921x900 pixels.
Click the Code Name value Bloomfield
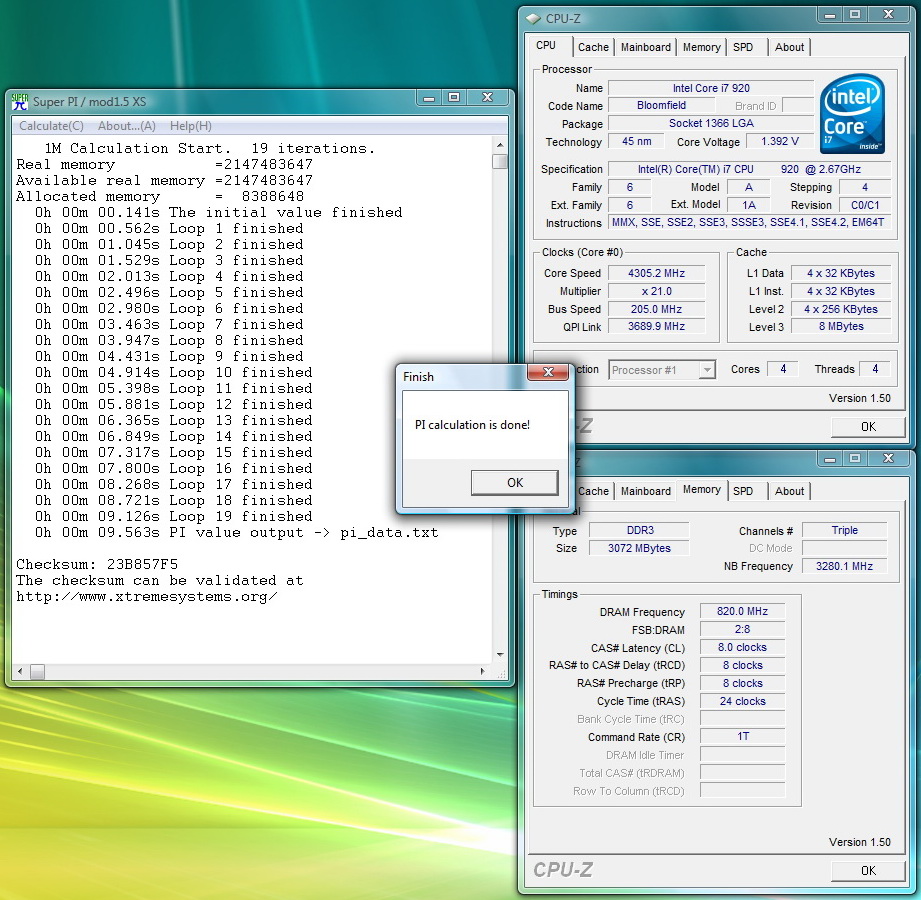[661, 106]
